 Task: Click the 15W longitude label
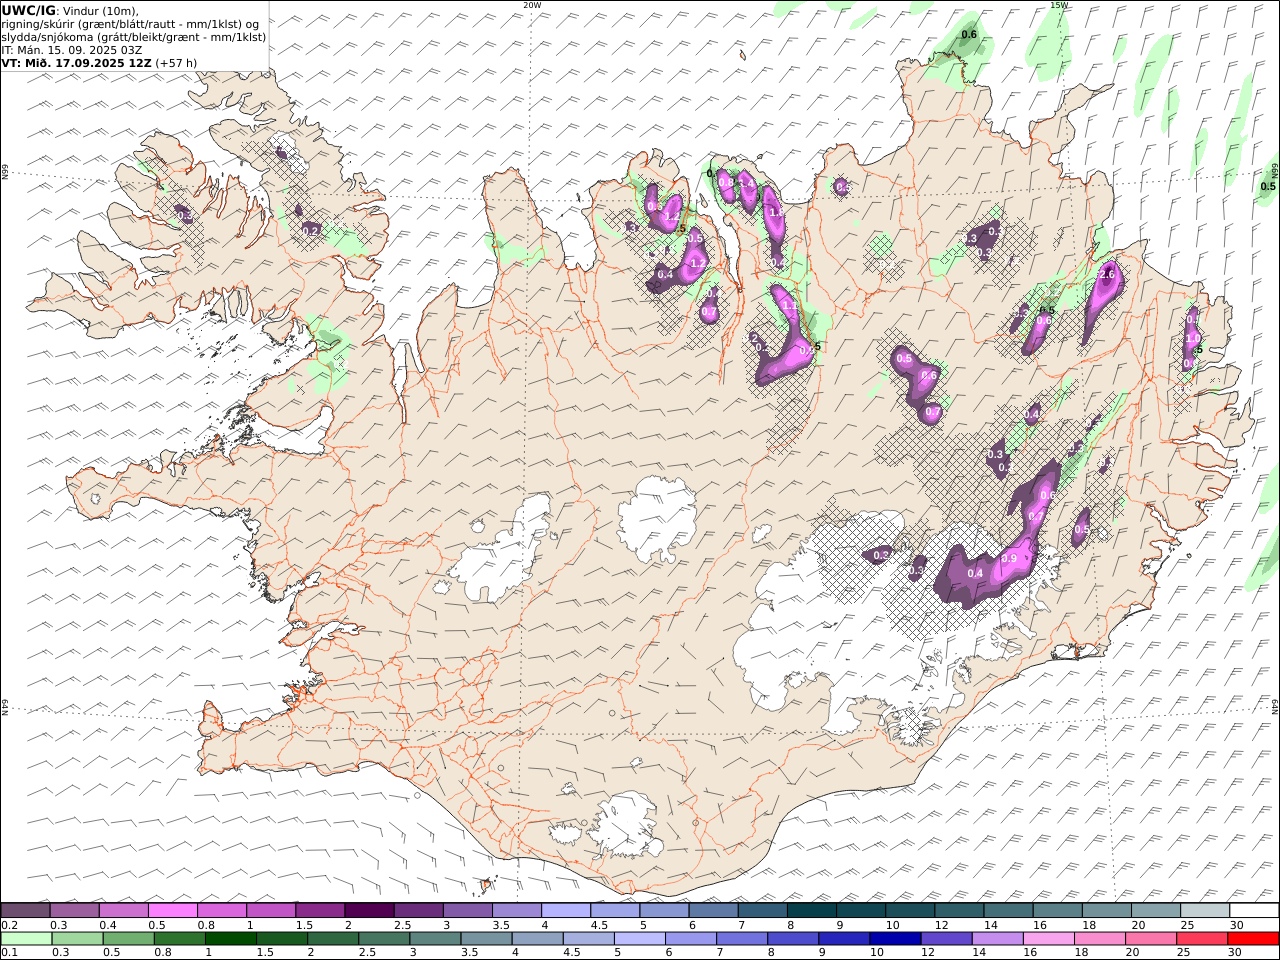[1059, 4]
